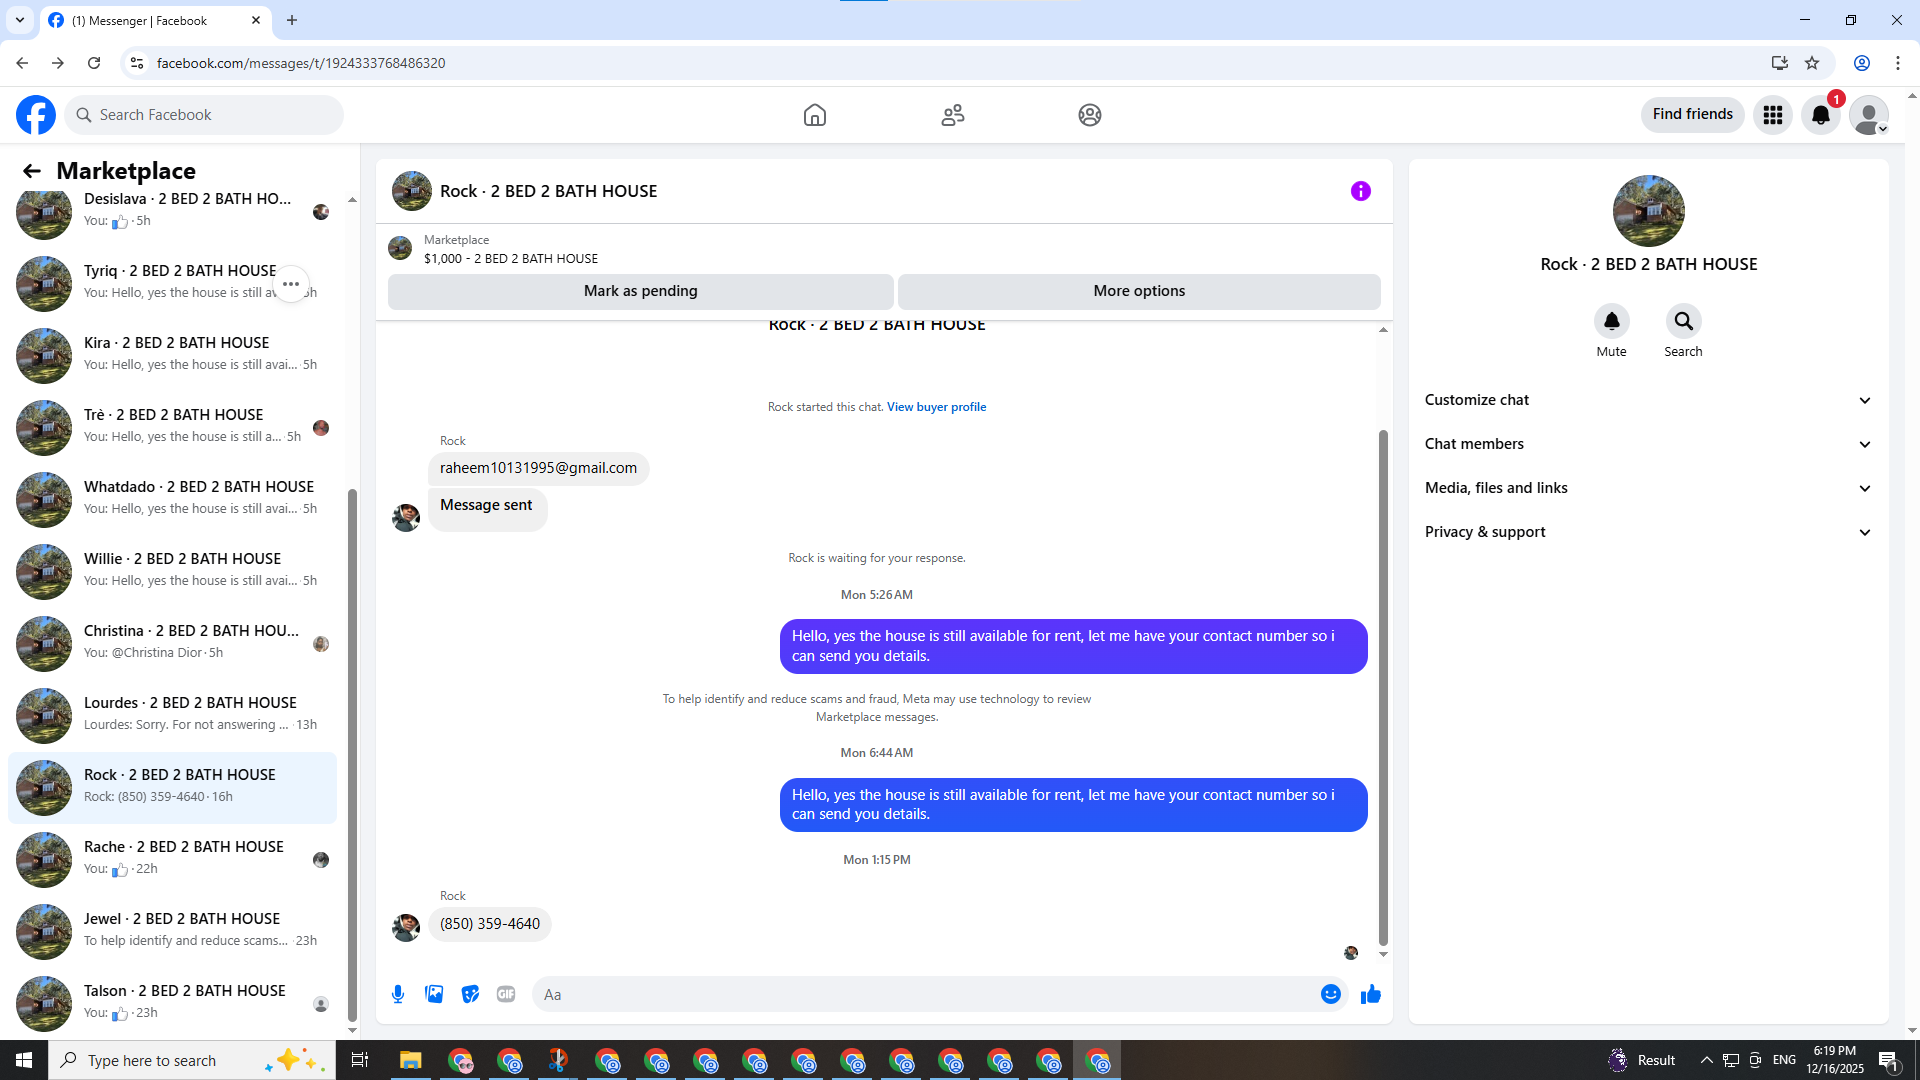Open the emoji picker in message box
The height and width of the screenshot is (1080, 1920).
point(1330,994)
